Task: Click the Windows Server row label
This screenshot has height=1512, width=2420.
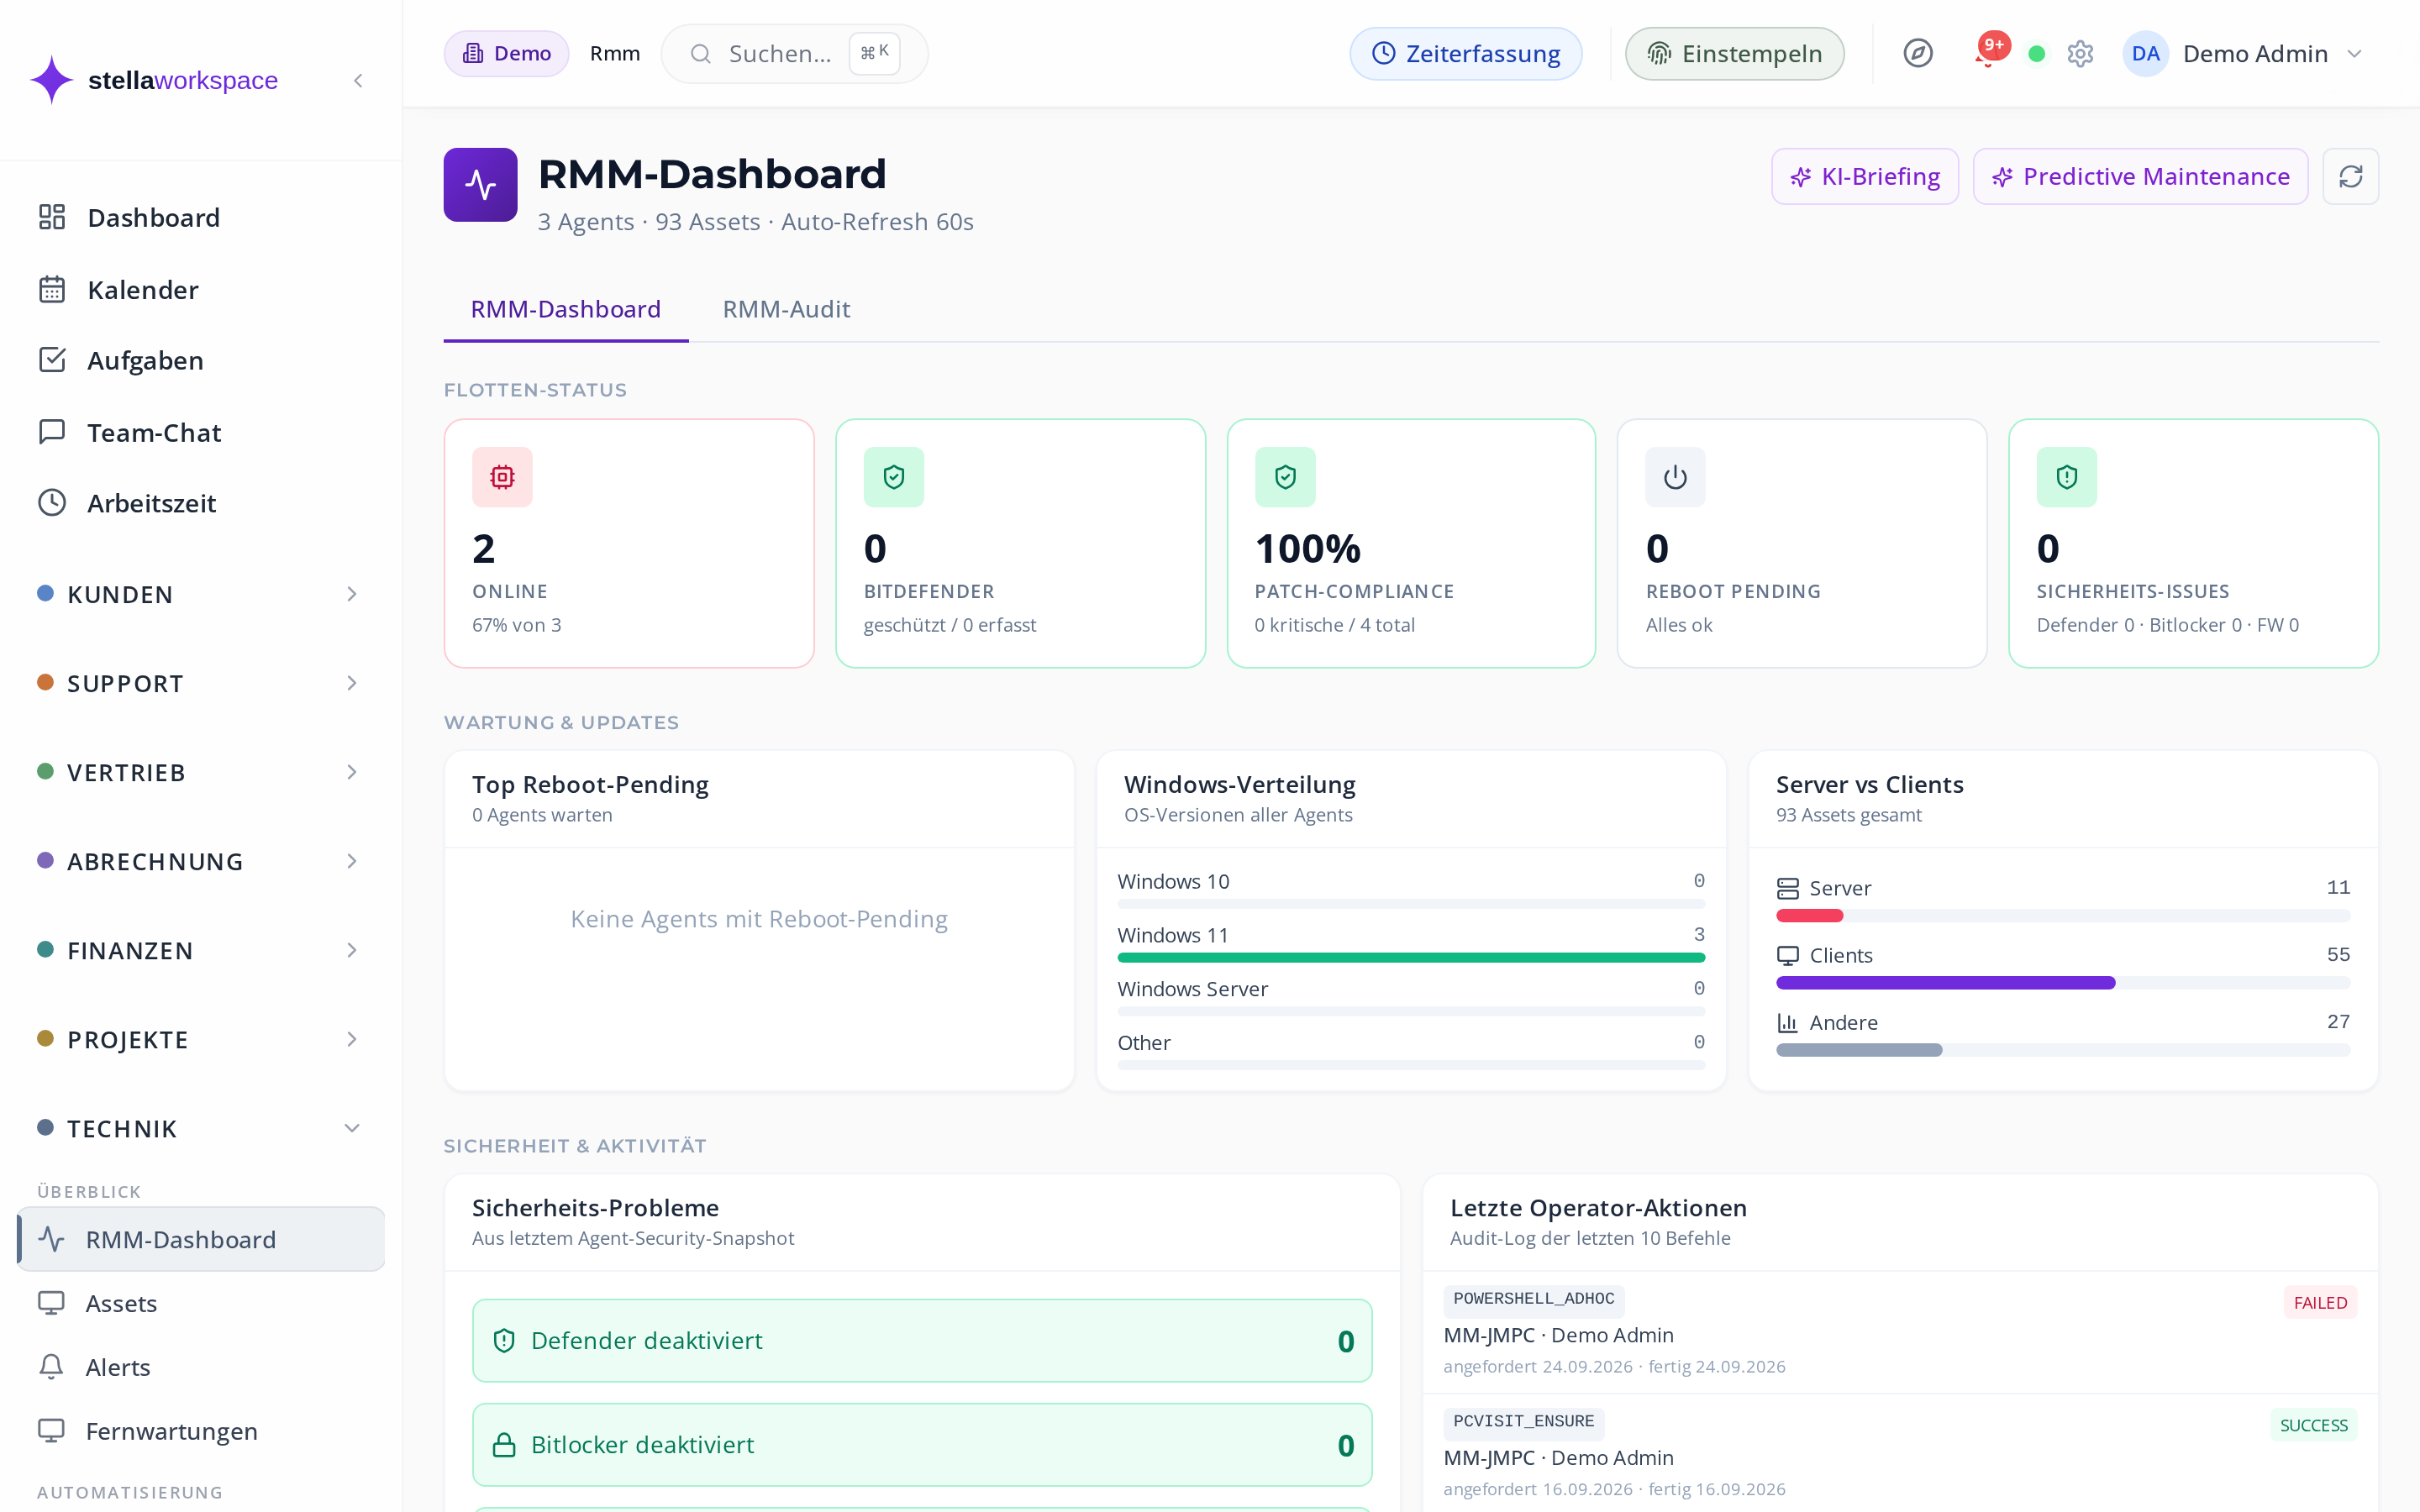Action: click(x=1192, y=989)
